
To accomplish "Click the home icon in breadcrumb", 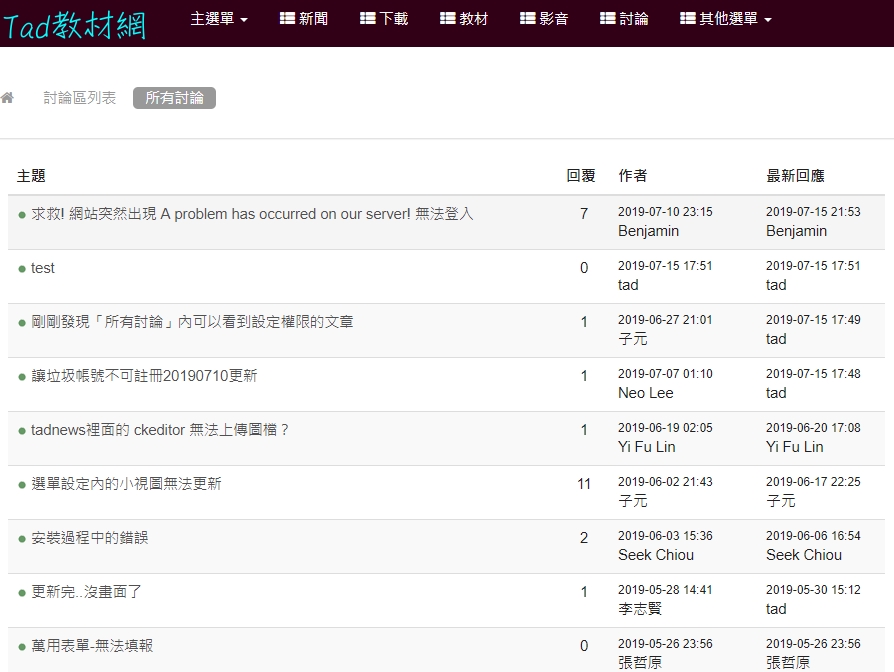I will 7,98.
